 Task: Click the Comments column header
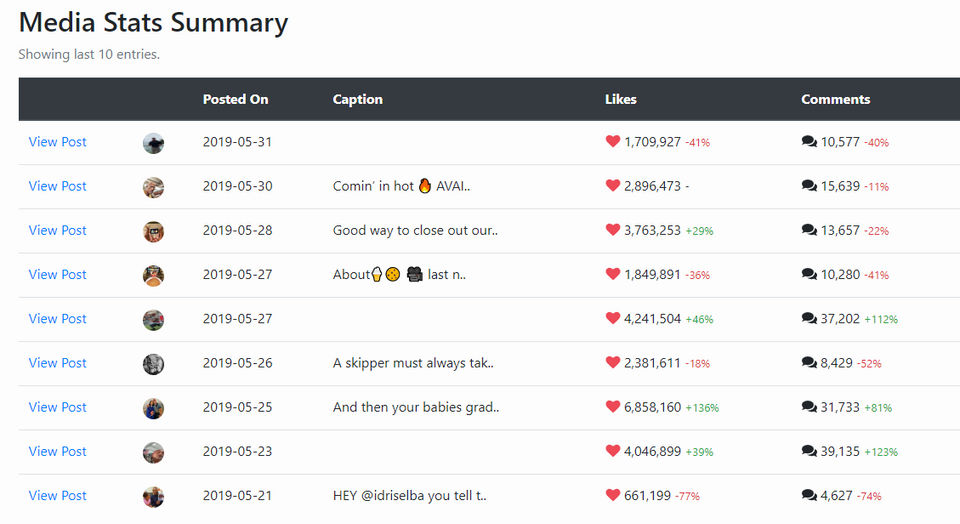[x=836, y=99]
